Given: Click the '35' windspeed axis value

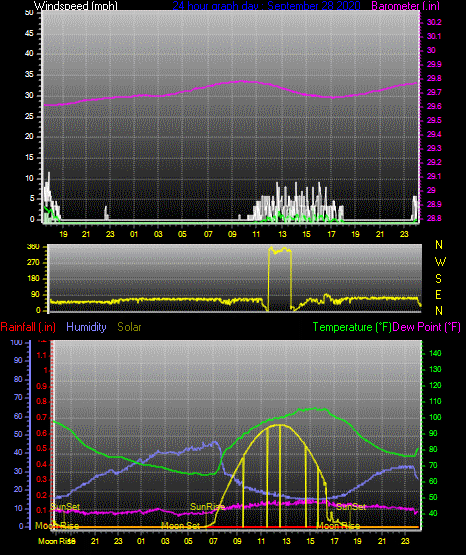Looking at the screenshot, I should (29, 75).
